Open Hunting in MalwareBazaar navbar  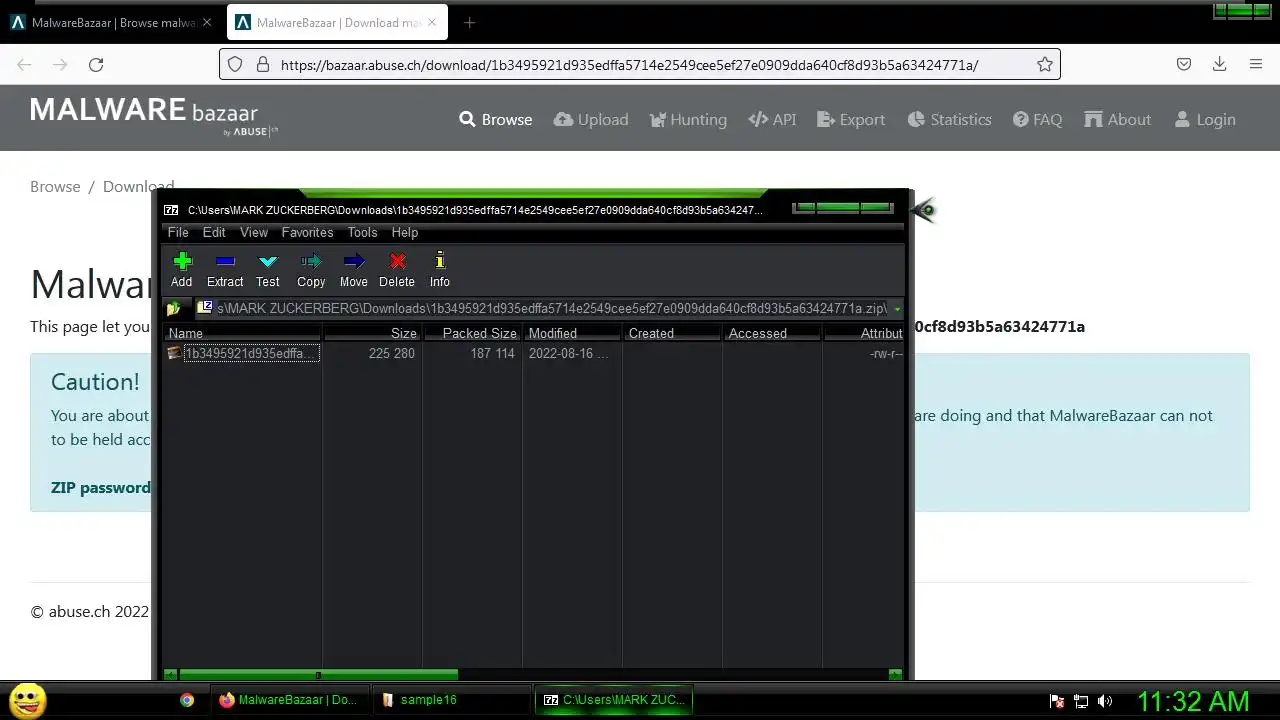click(x=688, y=119)
